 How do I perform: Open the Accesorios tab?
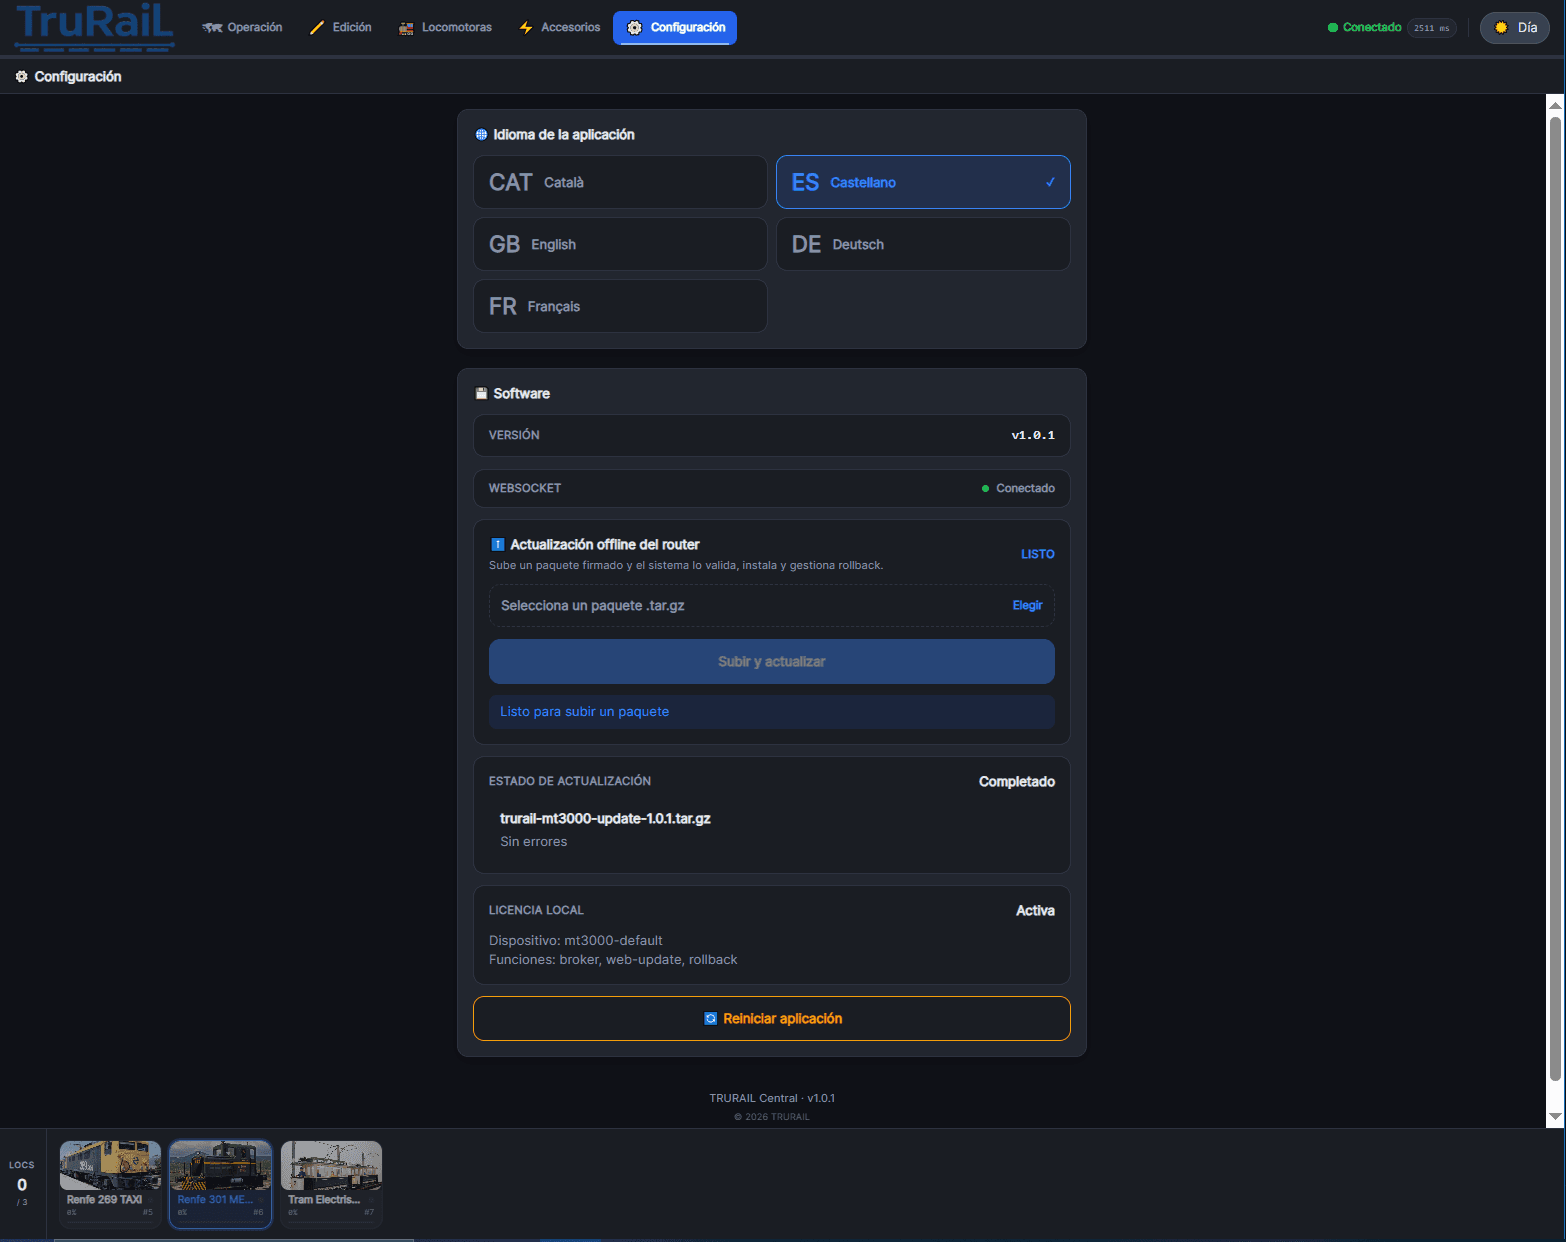559,28
